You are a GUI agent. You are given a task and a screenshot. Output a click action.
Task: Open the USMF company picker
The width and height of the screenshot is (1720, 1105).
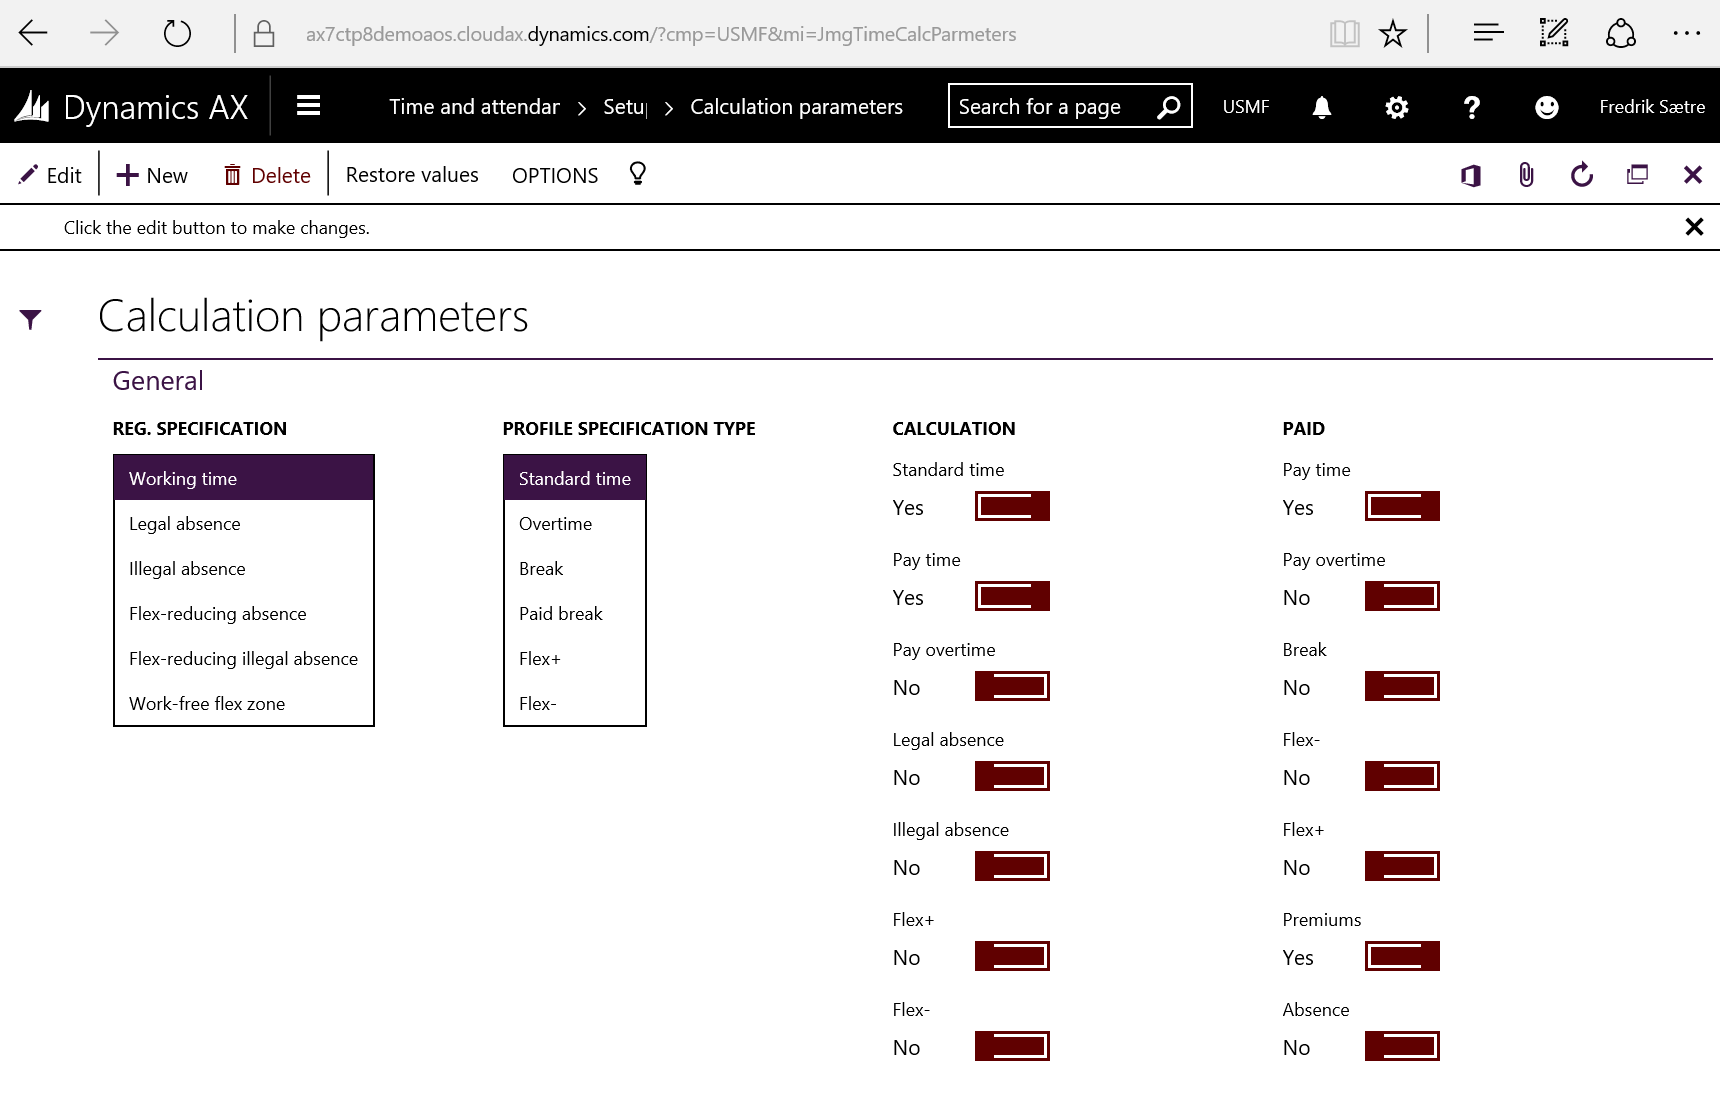pyautogui.click(x=1245, y=107)
